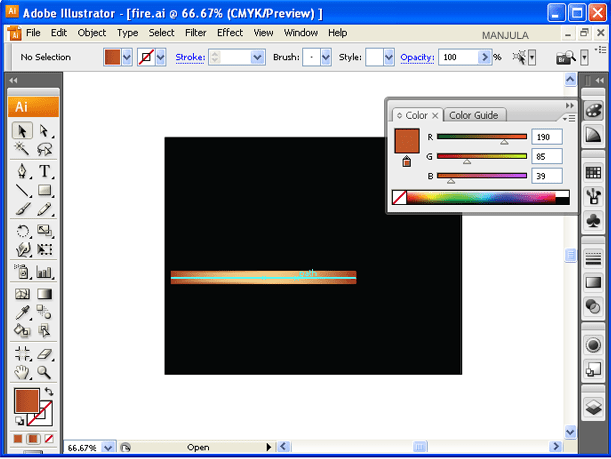The width and height of the screenshot is (611, 459).
Task: Select the Mesh tool
Action: [x=22, y=294]
